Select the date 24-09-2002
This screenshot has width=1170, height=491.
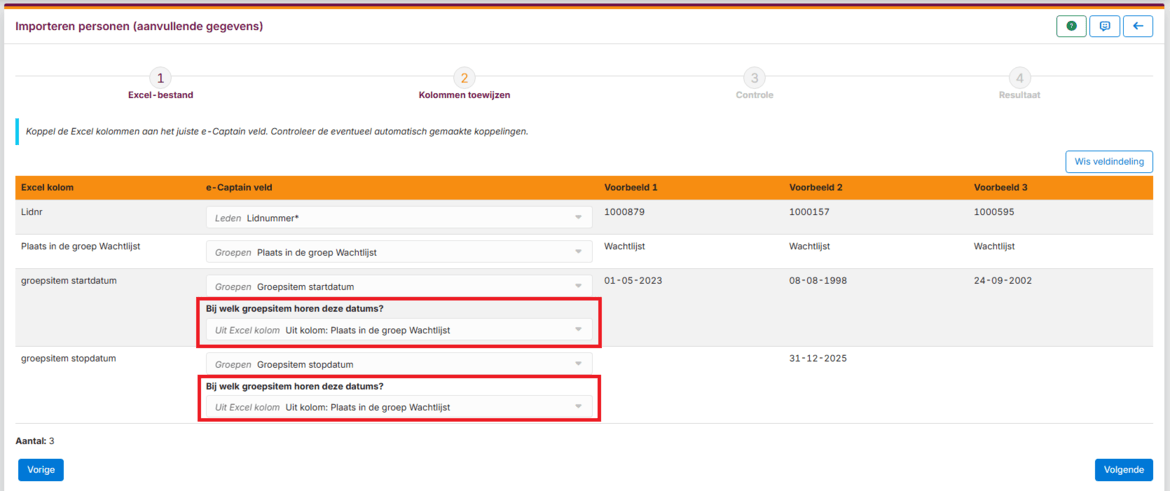click(x=1004, y=281)
